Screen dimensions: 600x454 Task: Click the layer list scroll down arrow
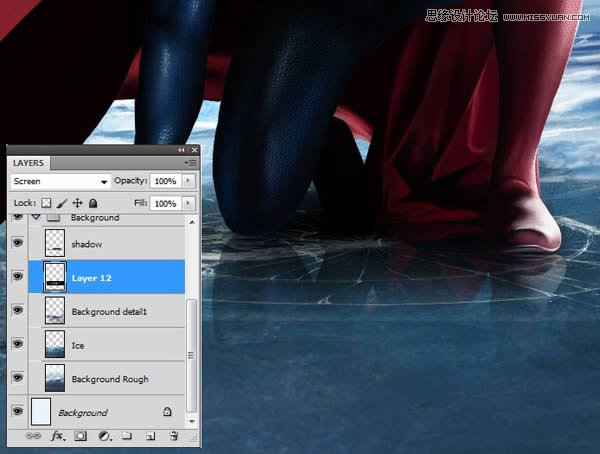192,421
